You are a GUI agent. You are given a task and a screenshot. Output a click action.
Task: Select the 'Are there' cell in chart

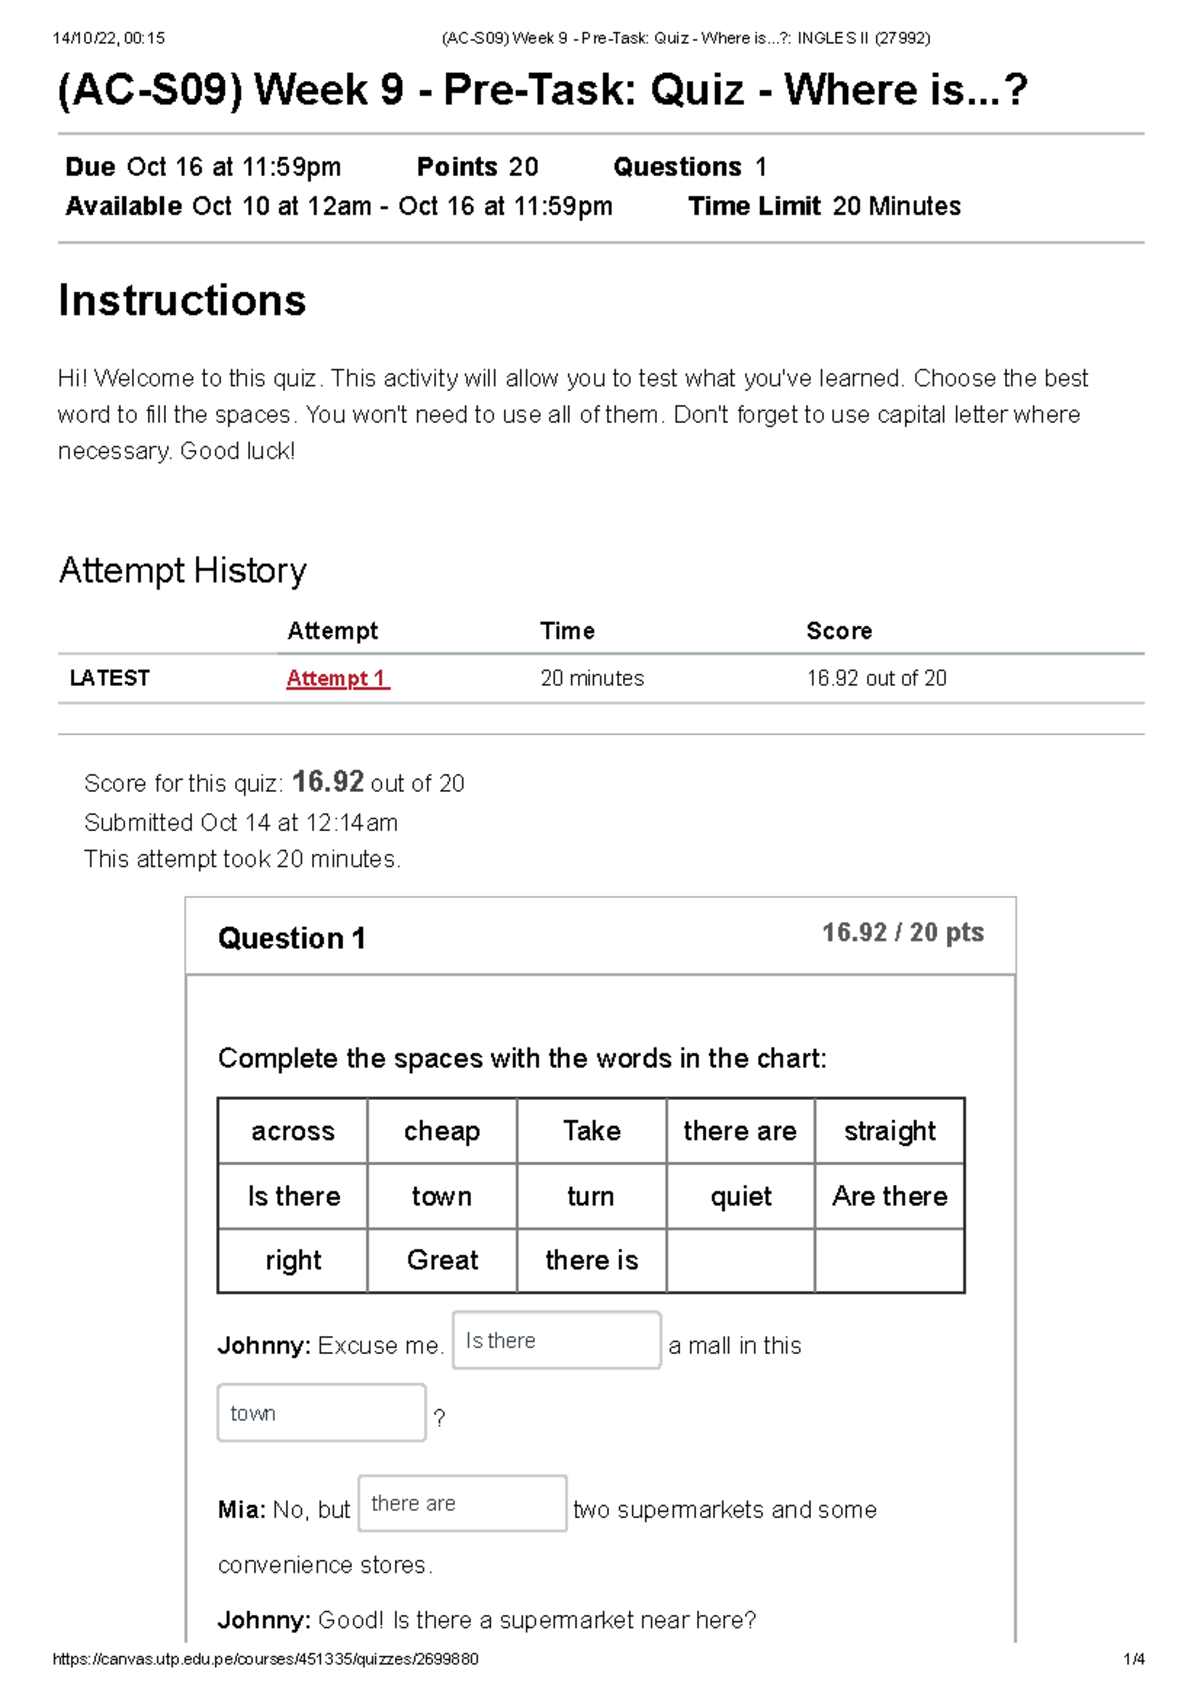coord(890,1196)
